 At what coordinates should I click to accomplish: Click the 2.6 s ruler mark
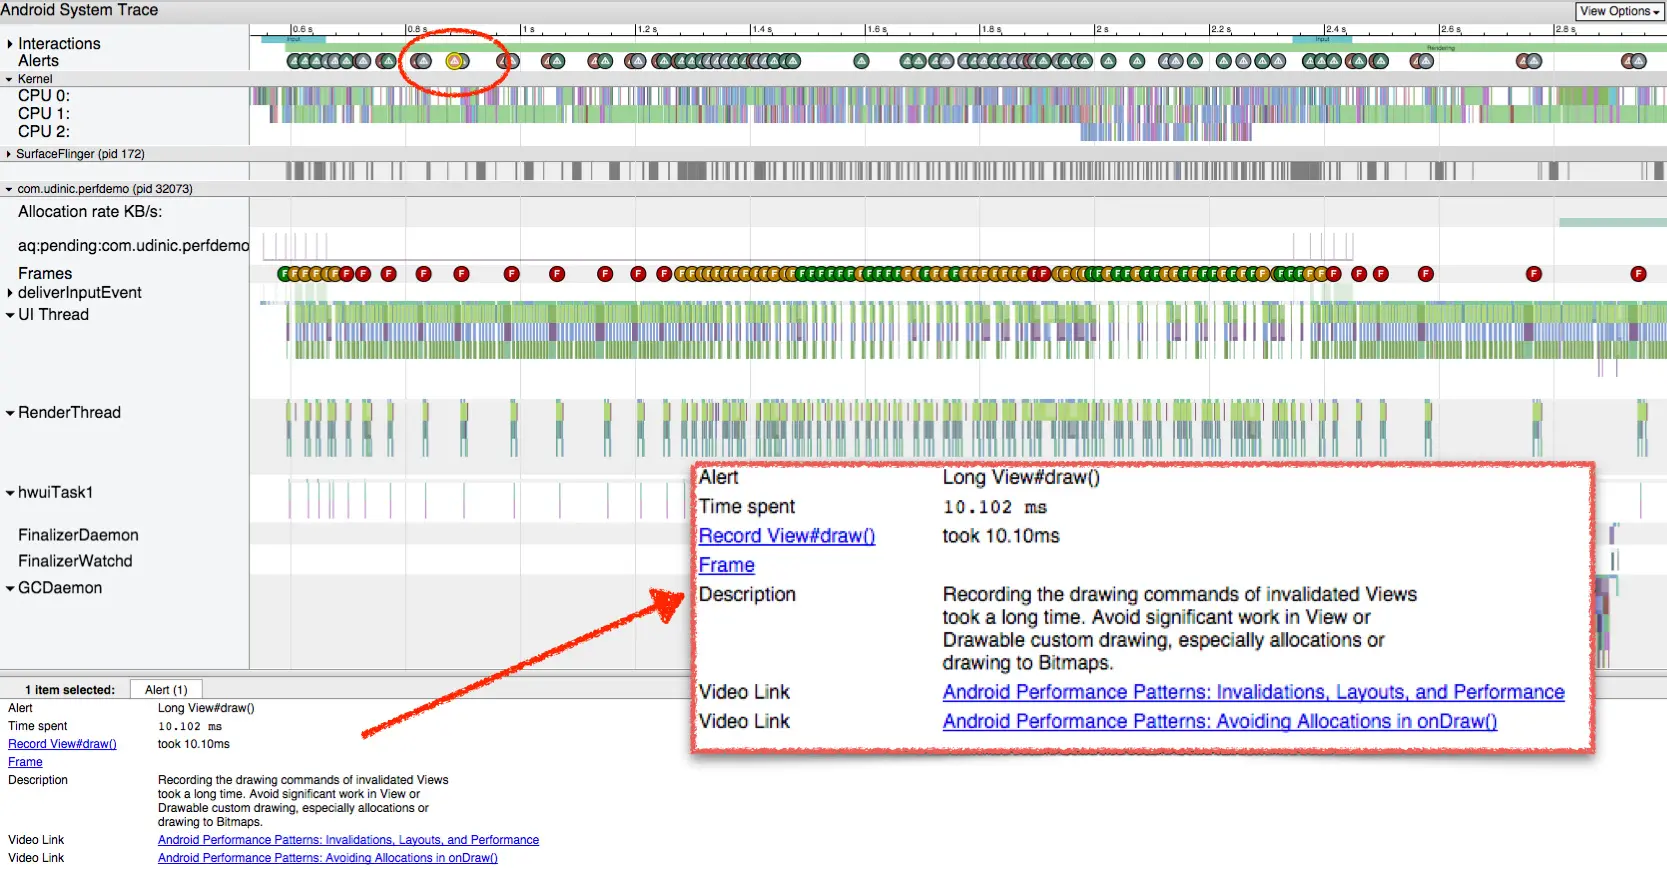pyautogui.click(x=1451, y=29)
